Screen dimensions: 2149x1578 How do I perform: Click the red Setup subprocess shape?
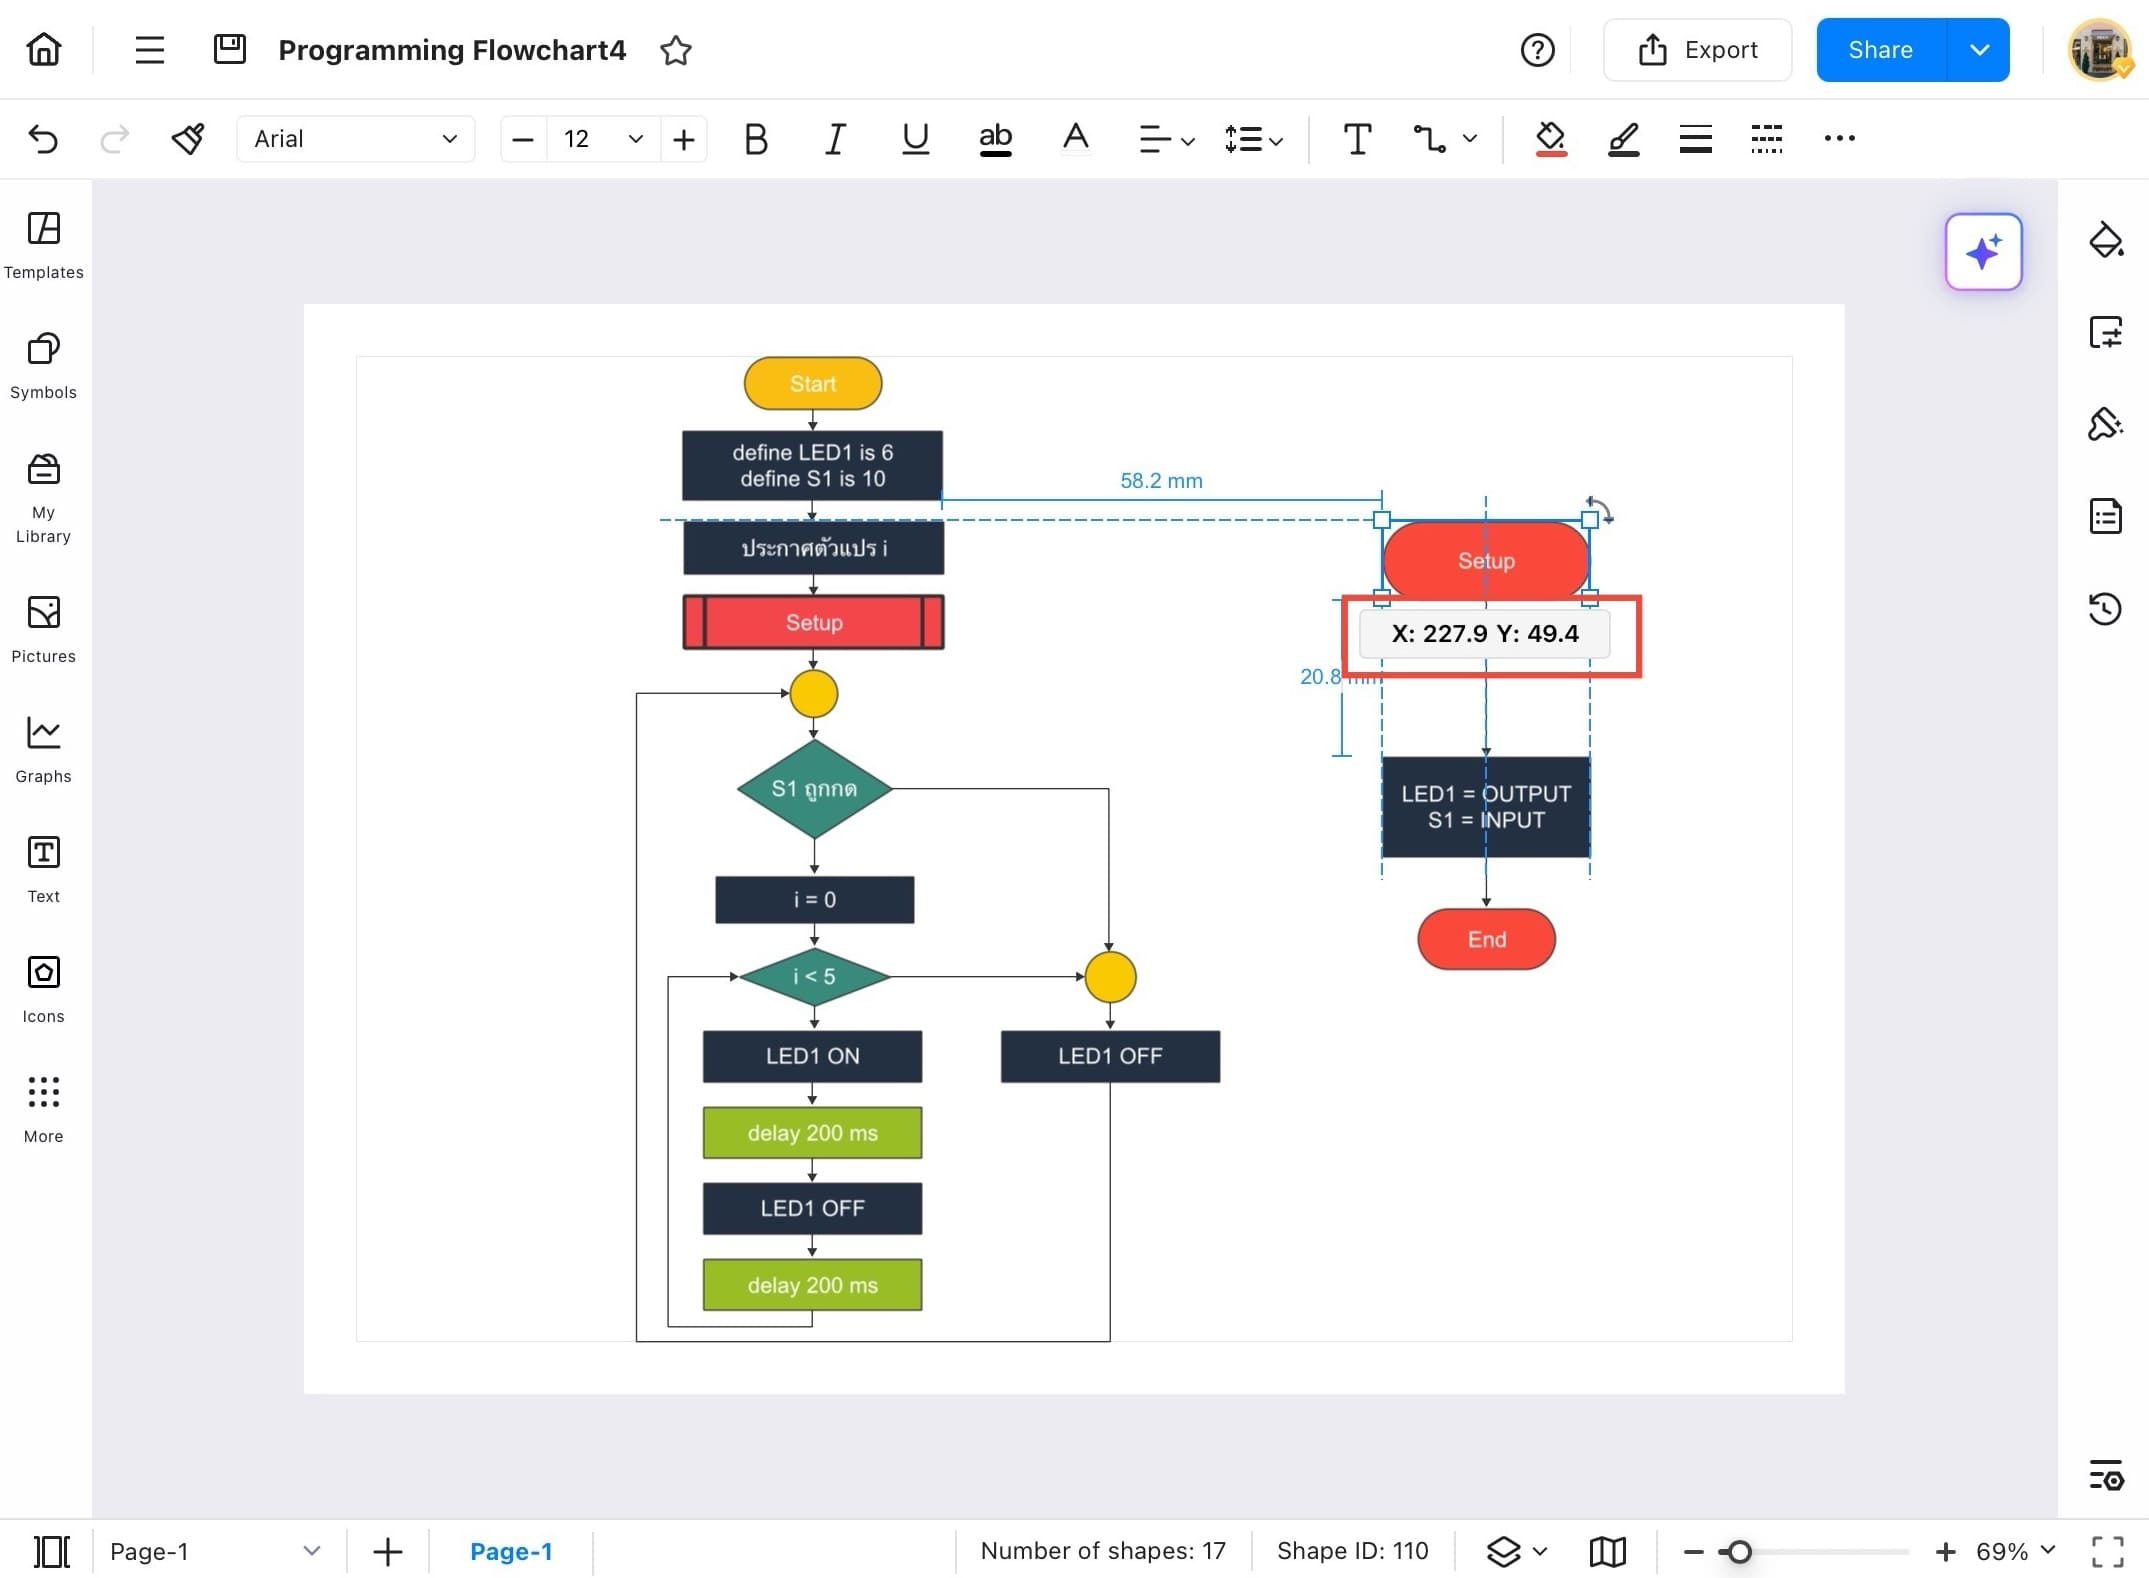(x=813, y=622)
